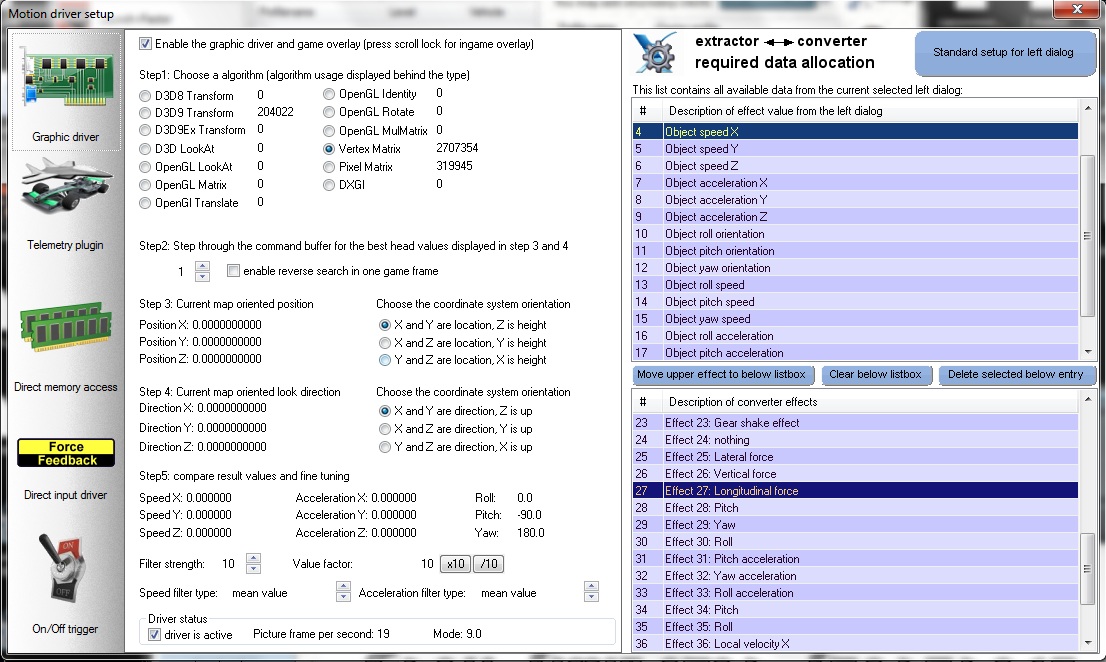Divide value factor with /10 button
The image size is (1106, 662).
tap(489, 564)
